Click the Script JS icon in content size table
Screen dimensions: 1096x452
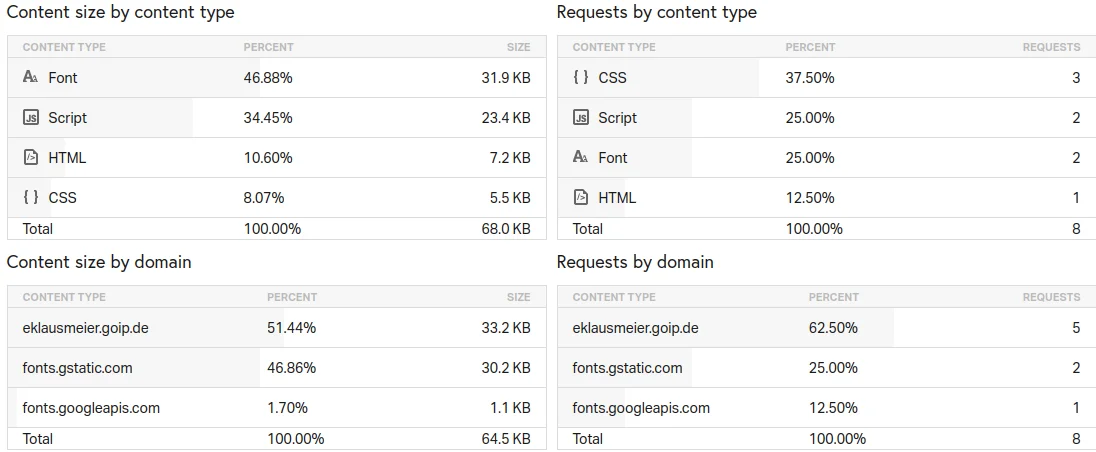(x=30, y=118)
